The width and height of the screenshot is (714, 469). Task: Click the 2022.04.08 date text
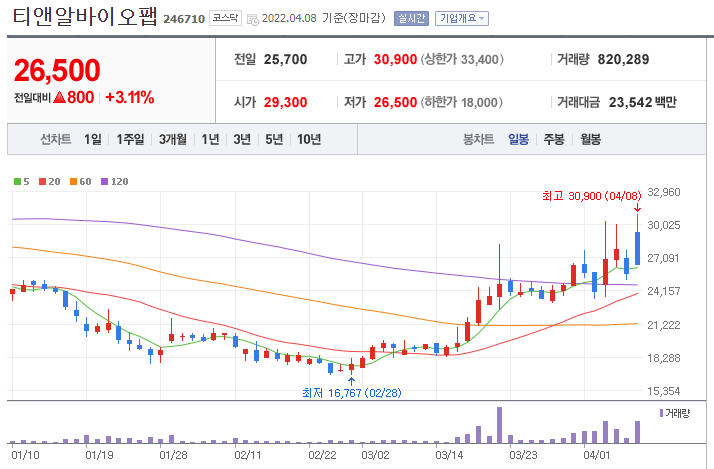click(289, 18)
